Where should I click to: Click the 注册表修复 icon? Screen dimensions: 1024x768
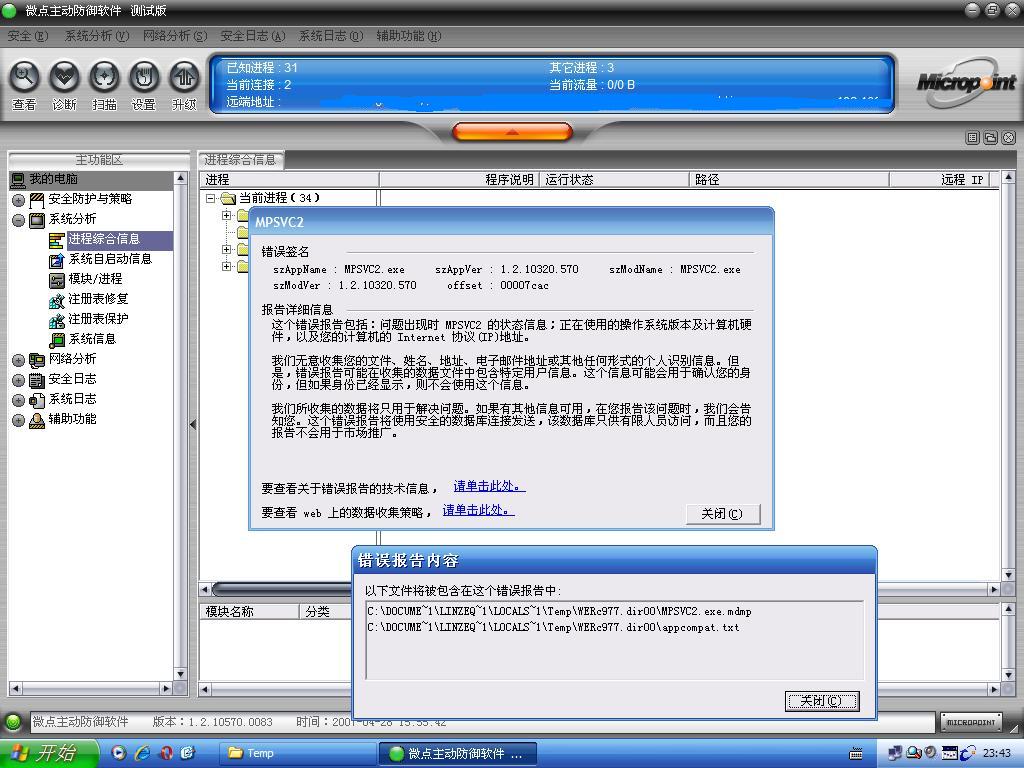point(57,300)
